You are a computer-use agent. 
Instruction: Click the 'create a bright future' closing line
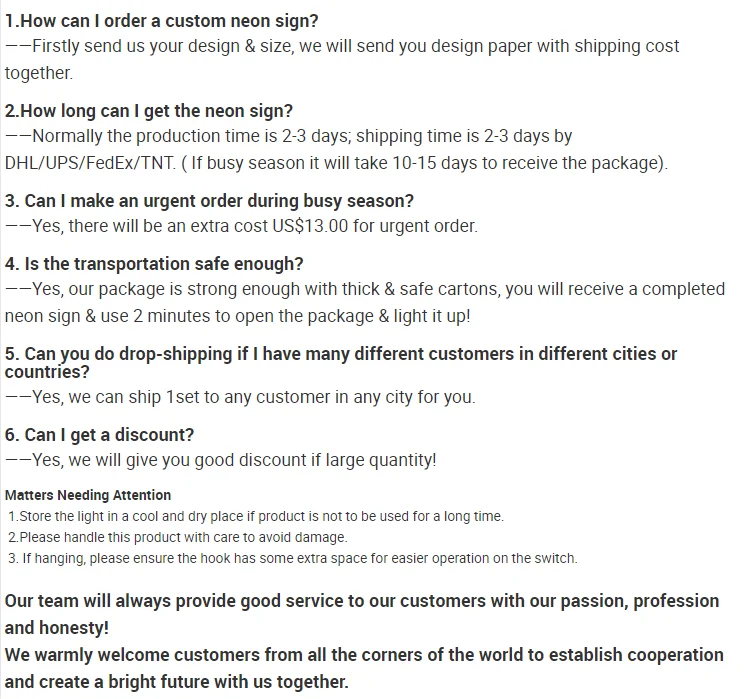pos(177,682)
